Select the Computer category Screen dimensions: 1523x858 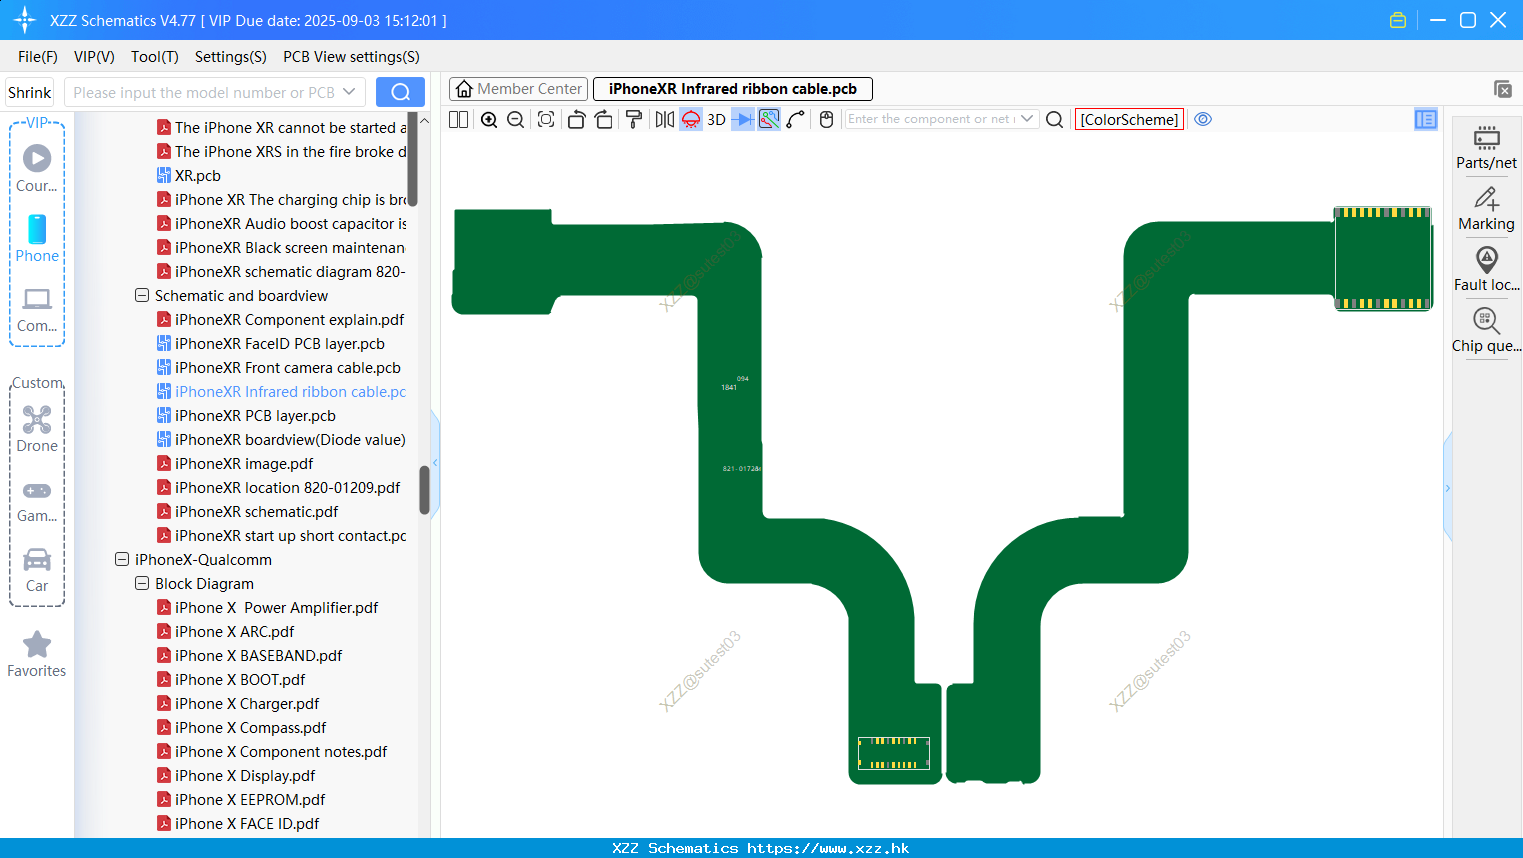click(37, 309)
